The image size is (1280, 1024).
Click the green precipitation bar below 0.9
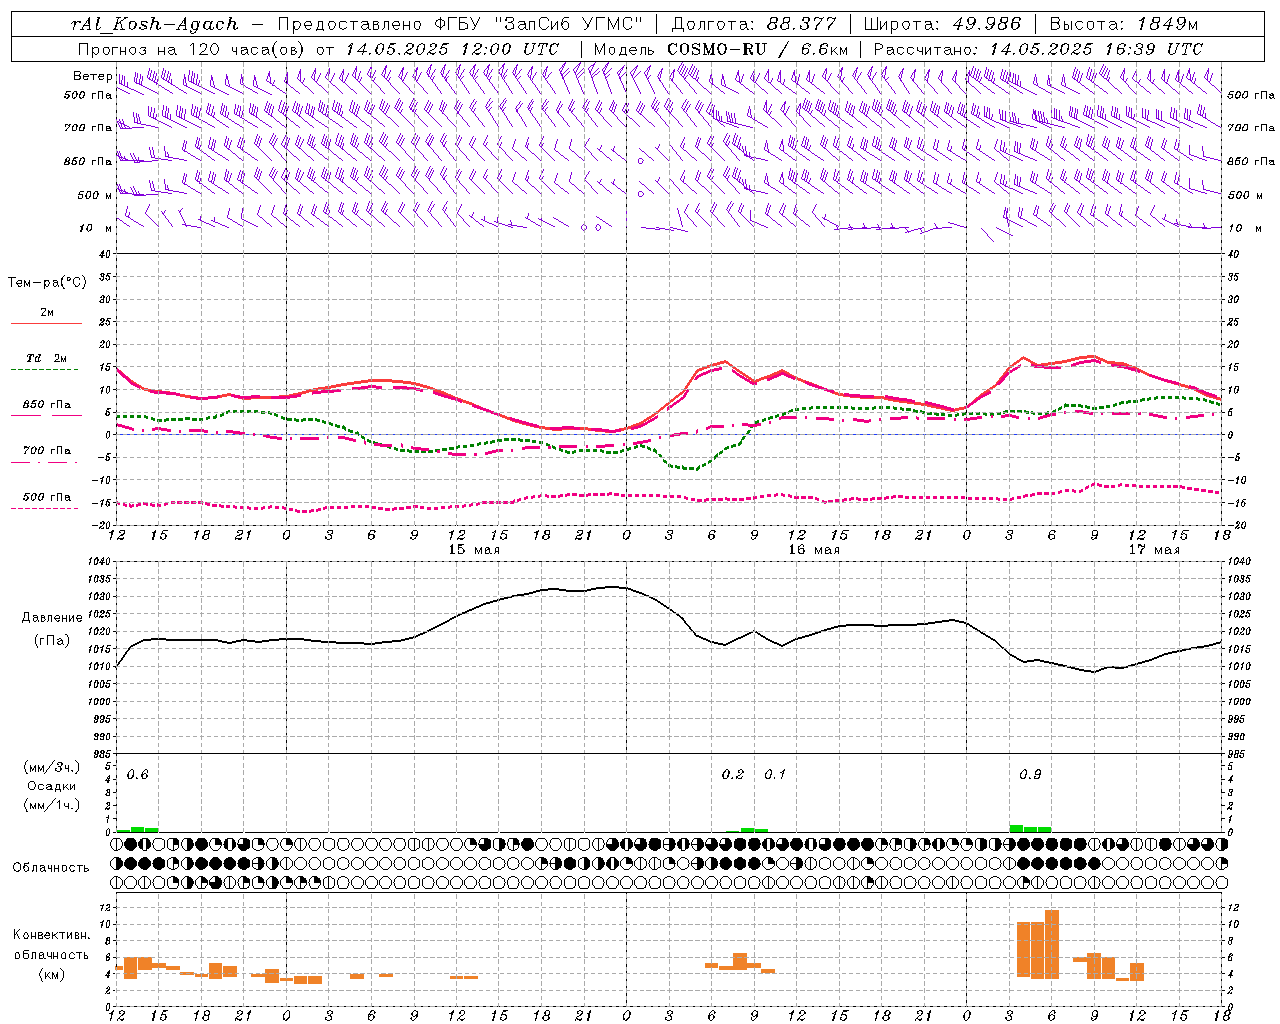tap(1030, 828)
